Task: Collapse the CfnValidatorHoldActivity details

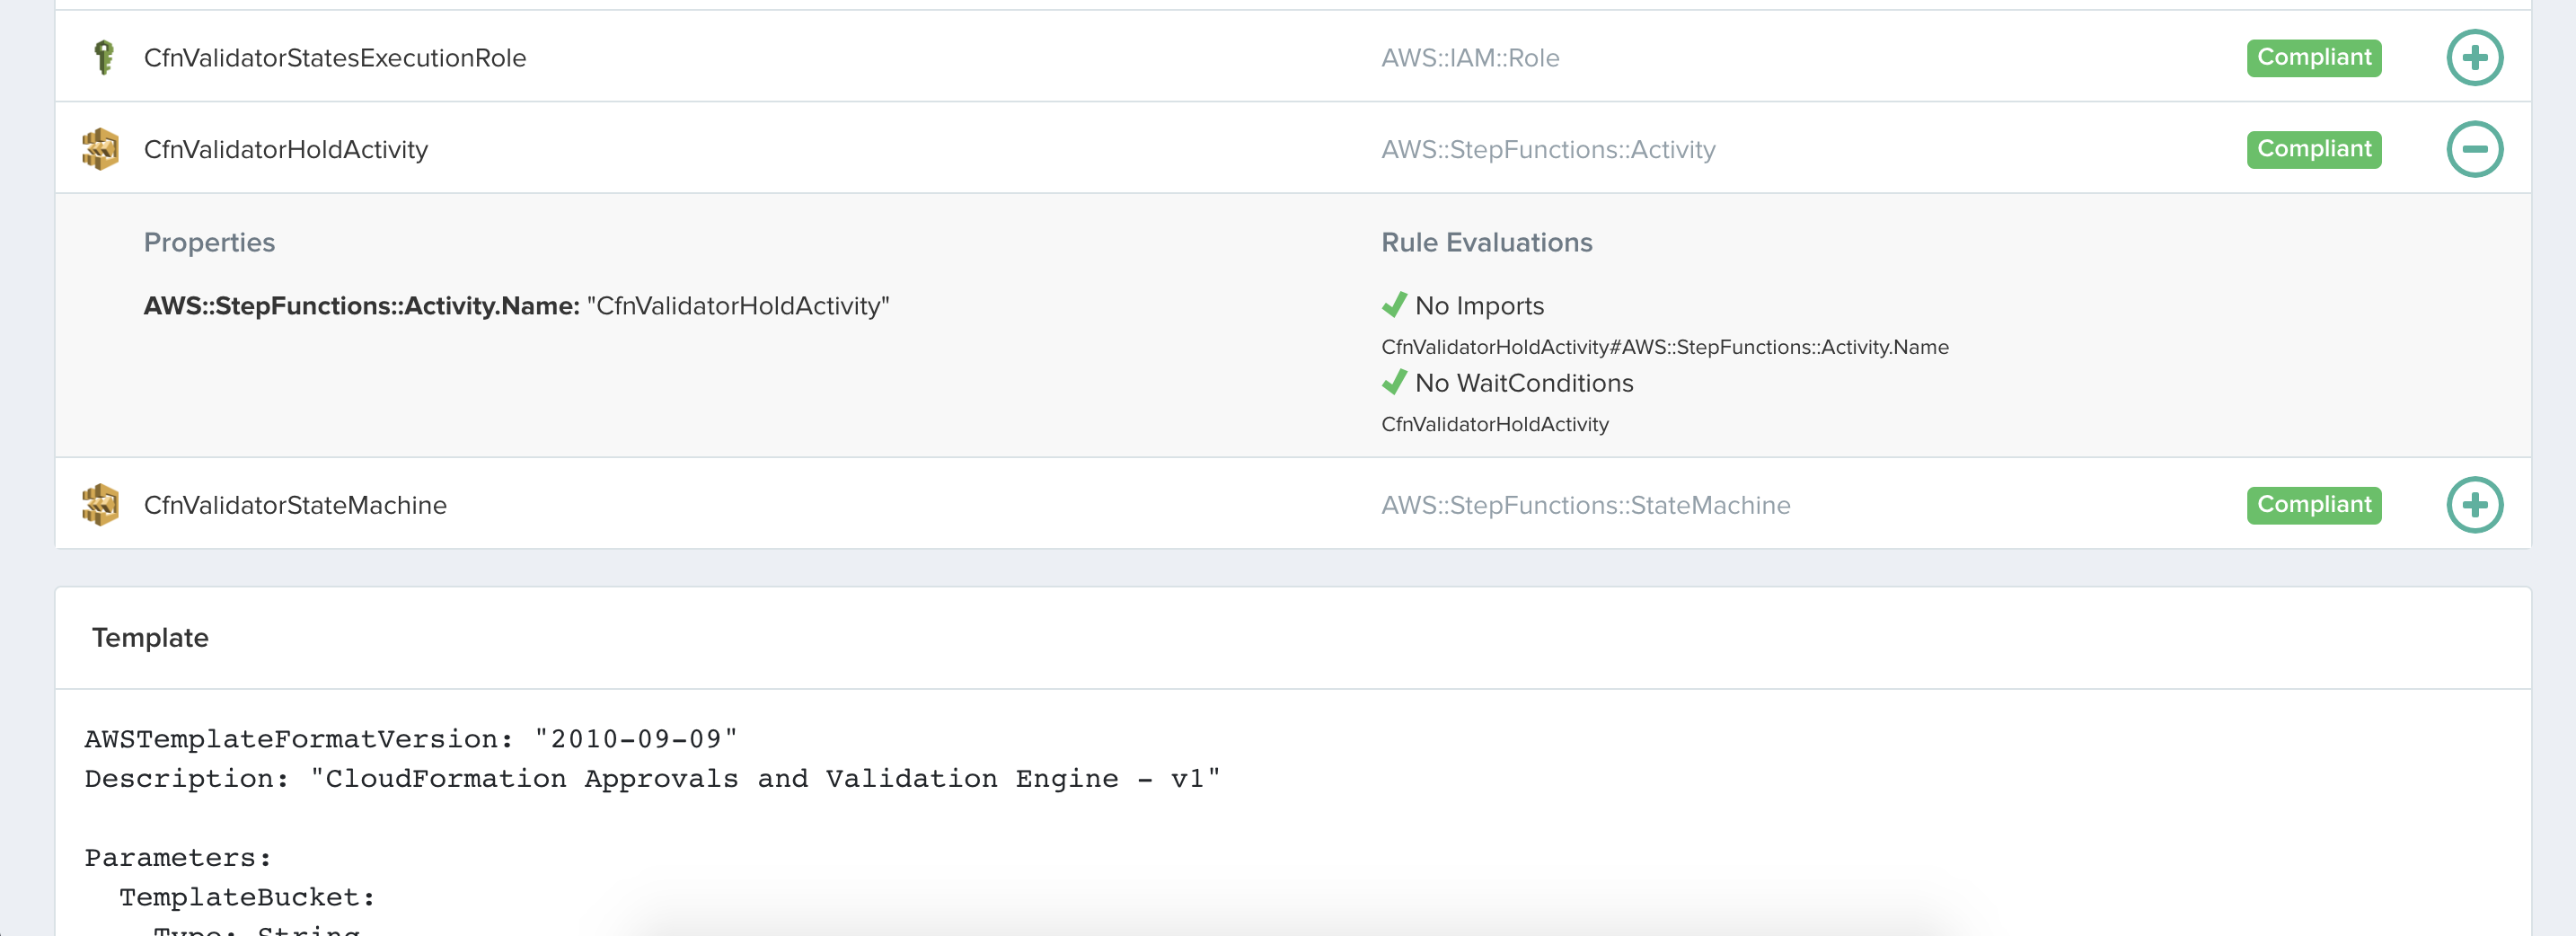Action: pyautogui.click(x=2474, y=149)
